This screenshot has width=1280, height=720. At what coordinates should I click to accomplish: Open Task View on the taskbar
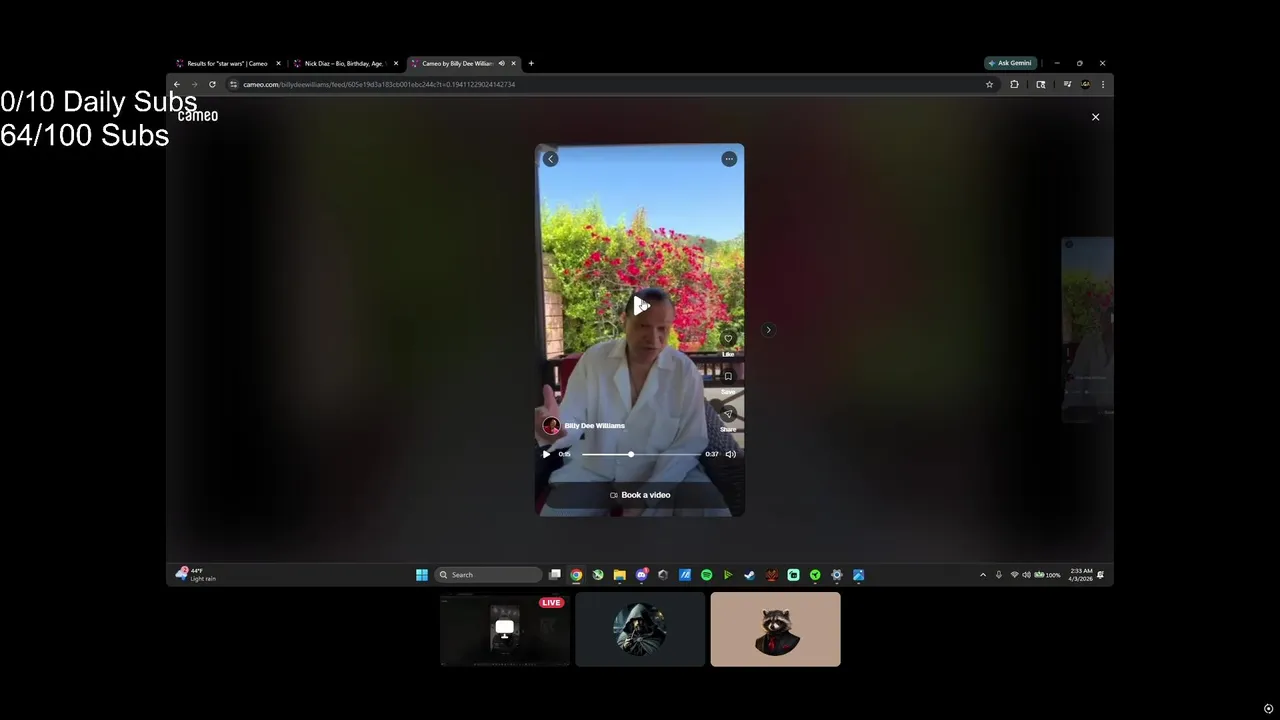point(555,575)
